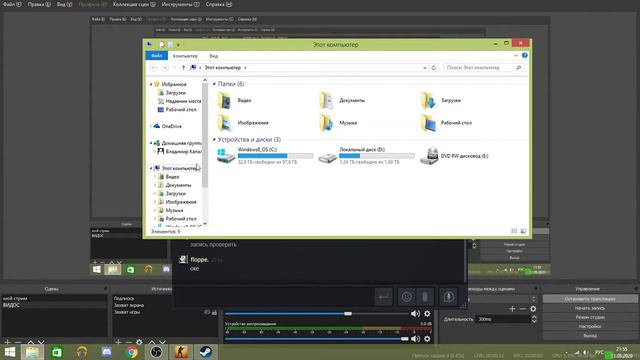Screen dimensions: 640x360
Task: Open the source properties gear under the sources list
Action: click(140, 342)
